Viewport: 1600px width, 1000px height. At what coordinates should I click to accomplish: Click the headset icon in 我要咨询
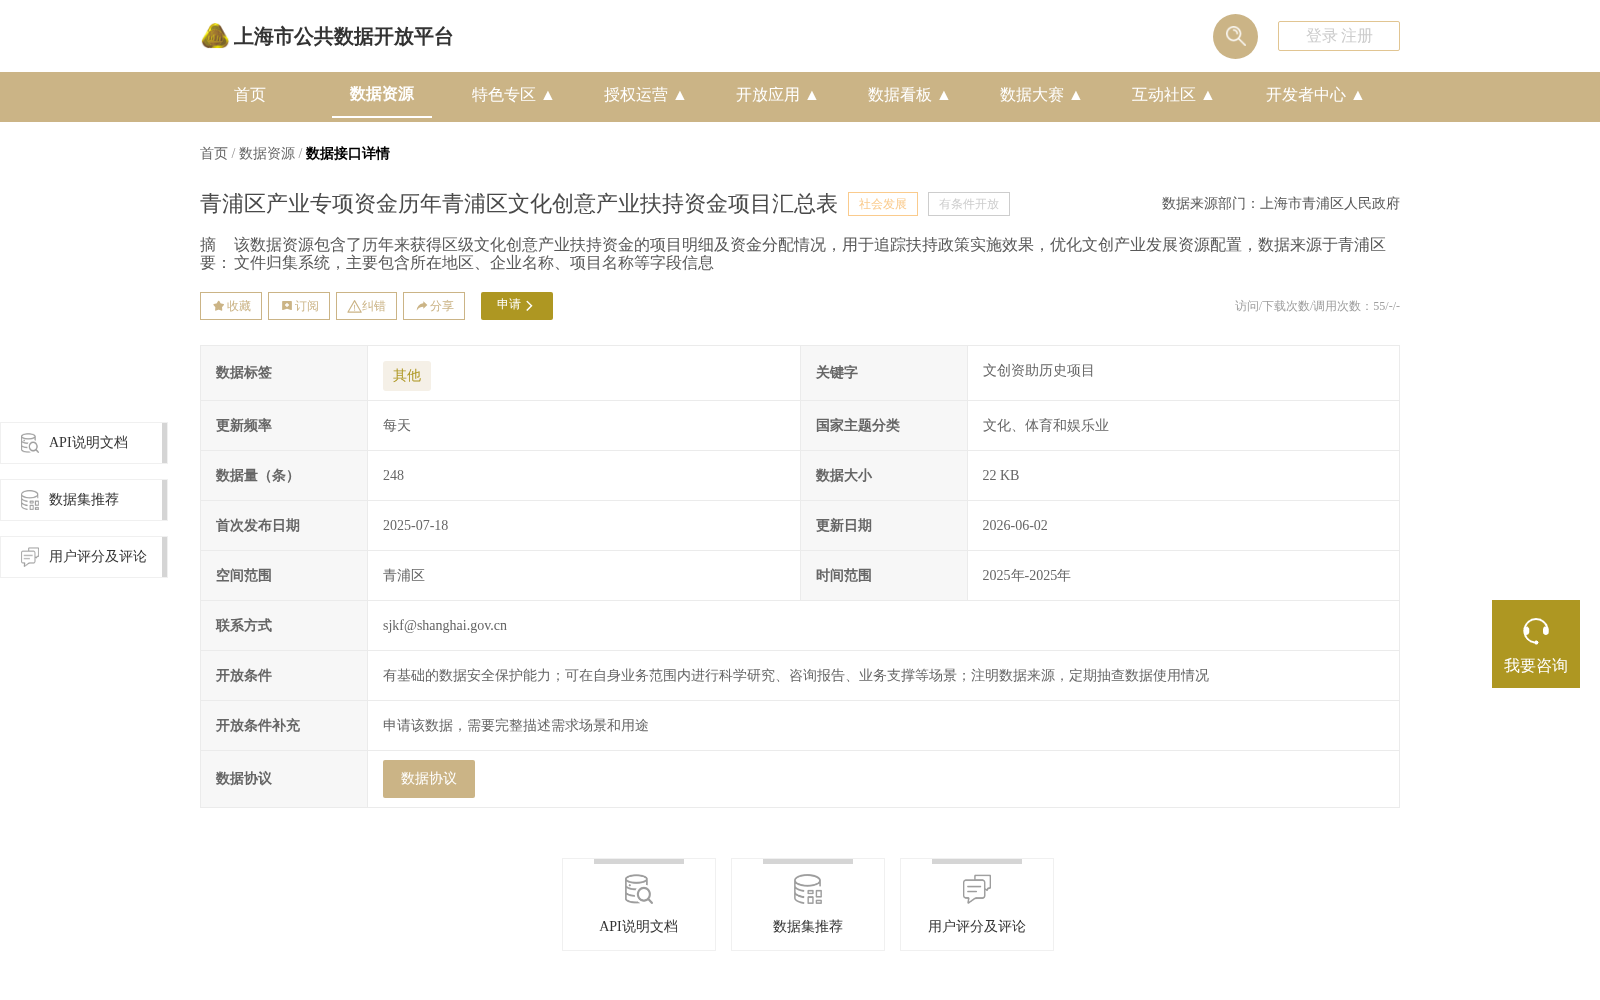point(1536,631)
